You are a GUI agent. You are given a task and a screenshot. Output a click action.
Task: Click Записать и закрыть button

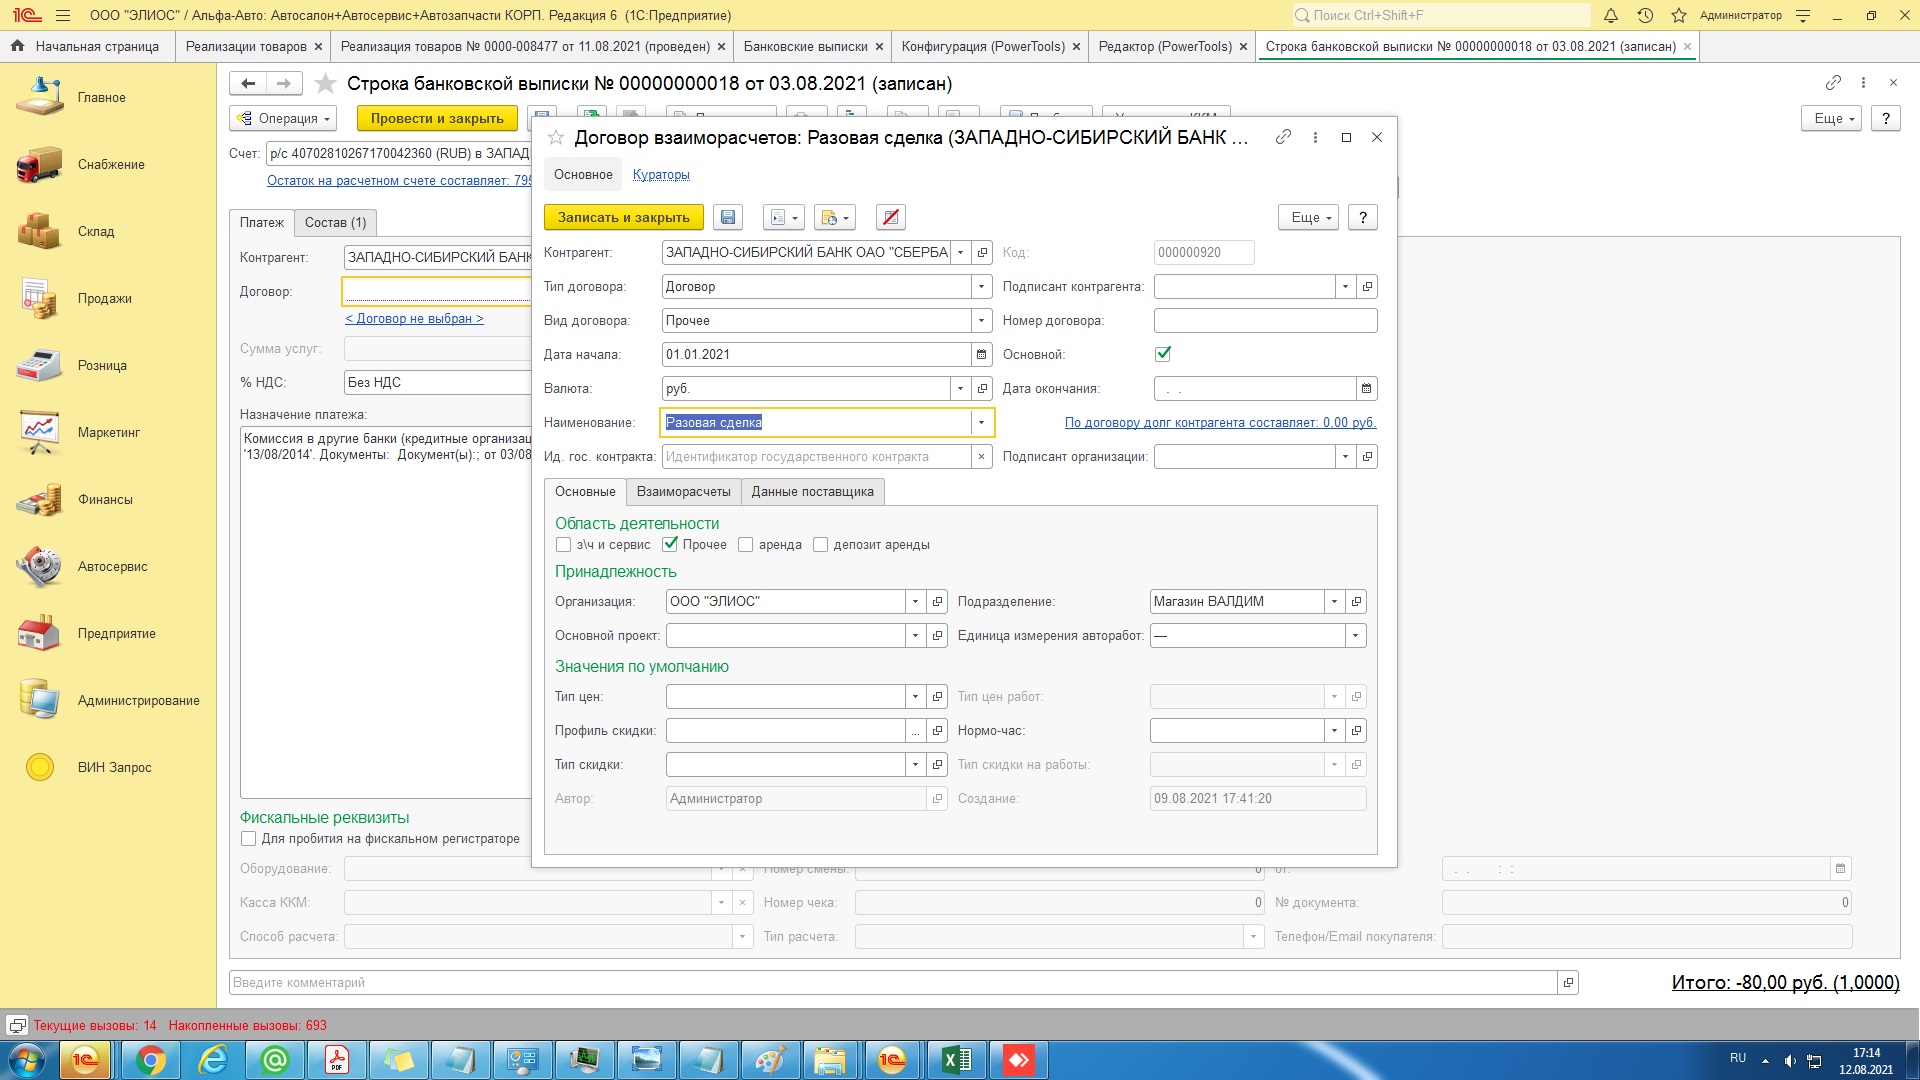[x=623, y=217]
